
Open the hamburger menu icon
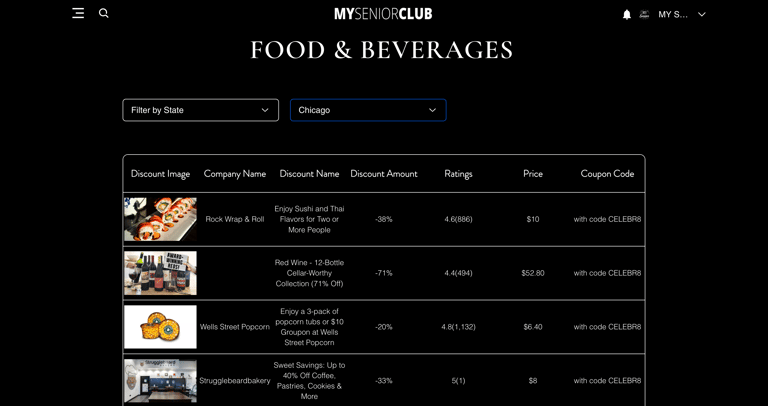[78, 13]
